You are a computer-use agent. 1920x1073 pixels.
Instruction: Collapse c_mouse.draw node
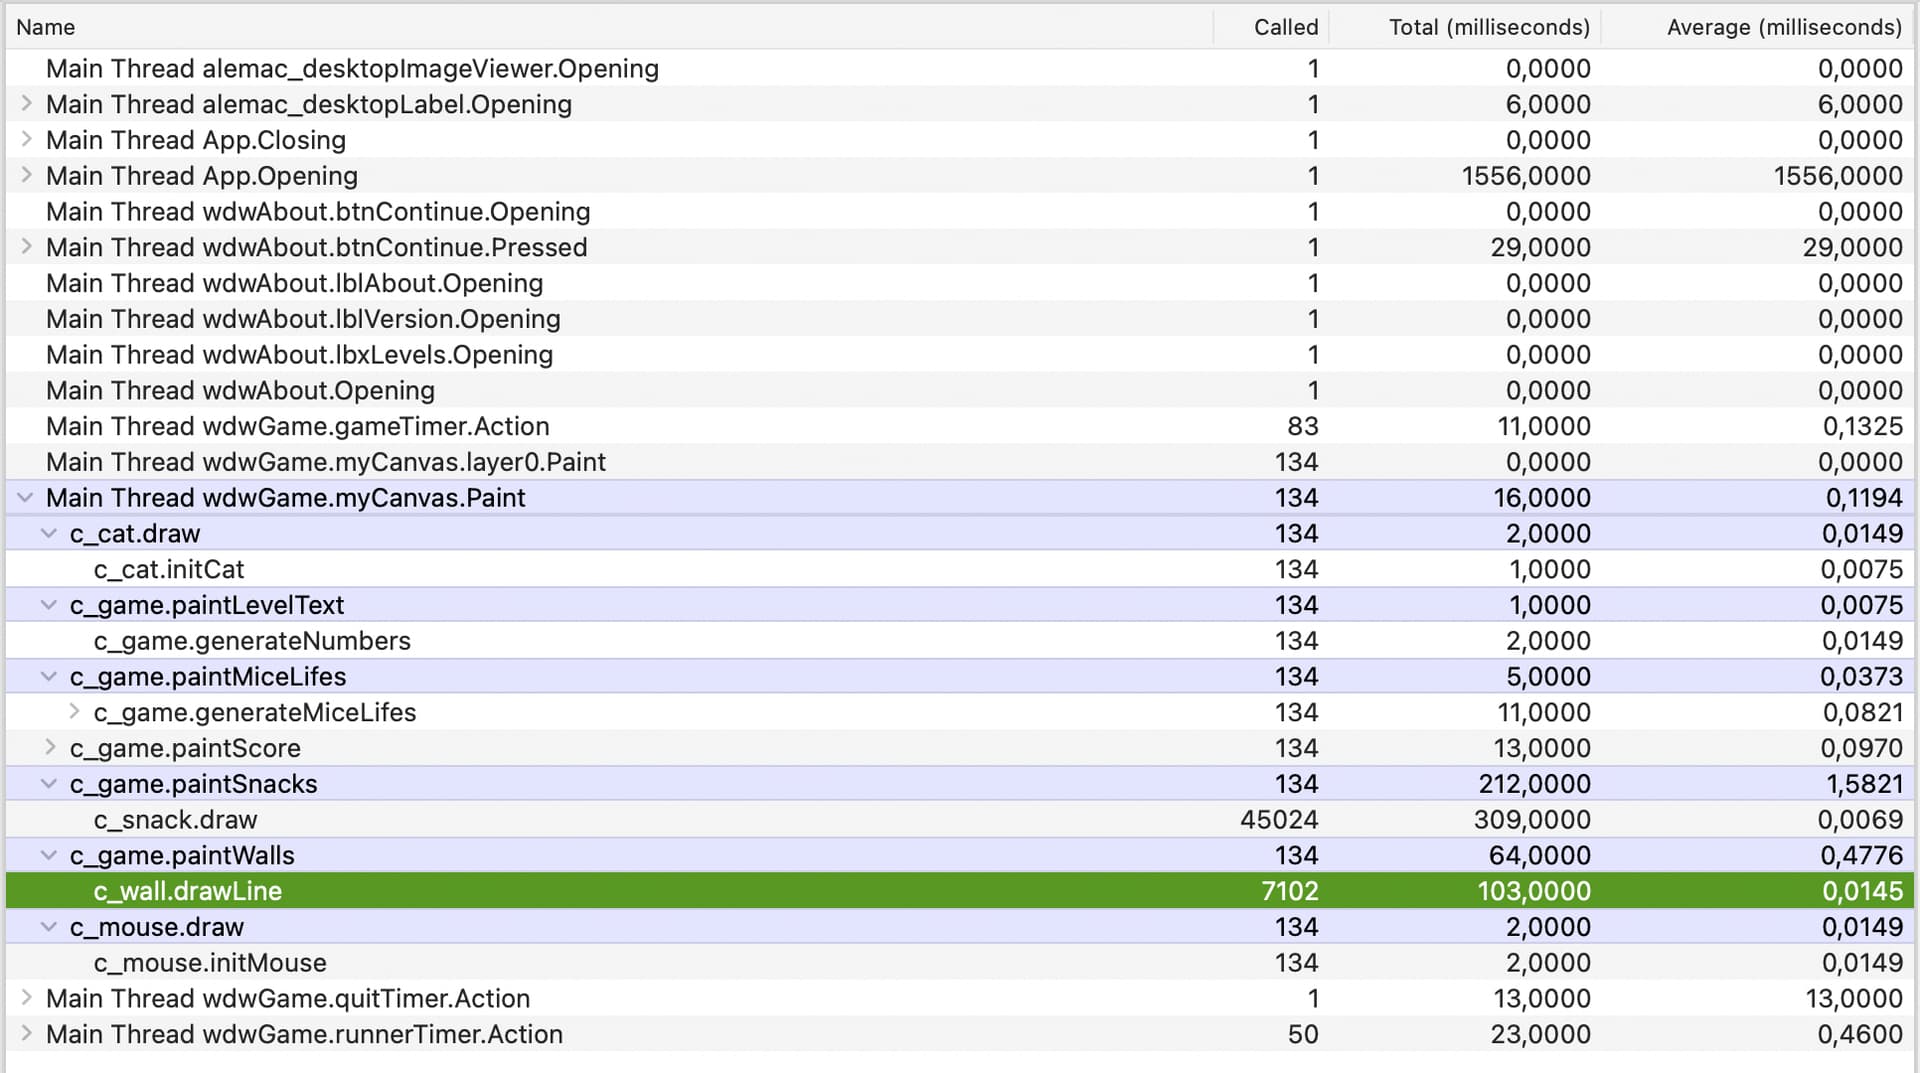(x=49, y=927)
